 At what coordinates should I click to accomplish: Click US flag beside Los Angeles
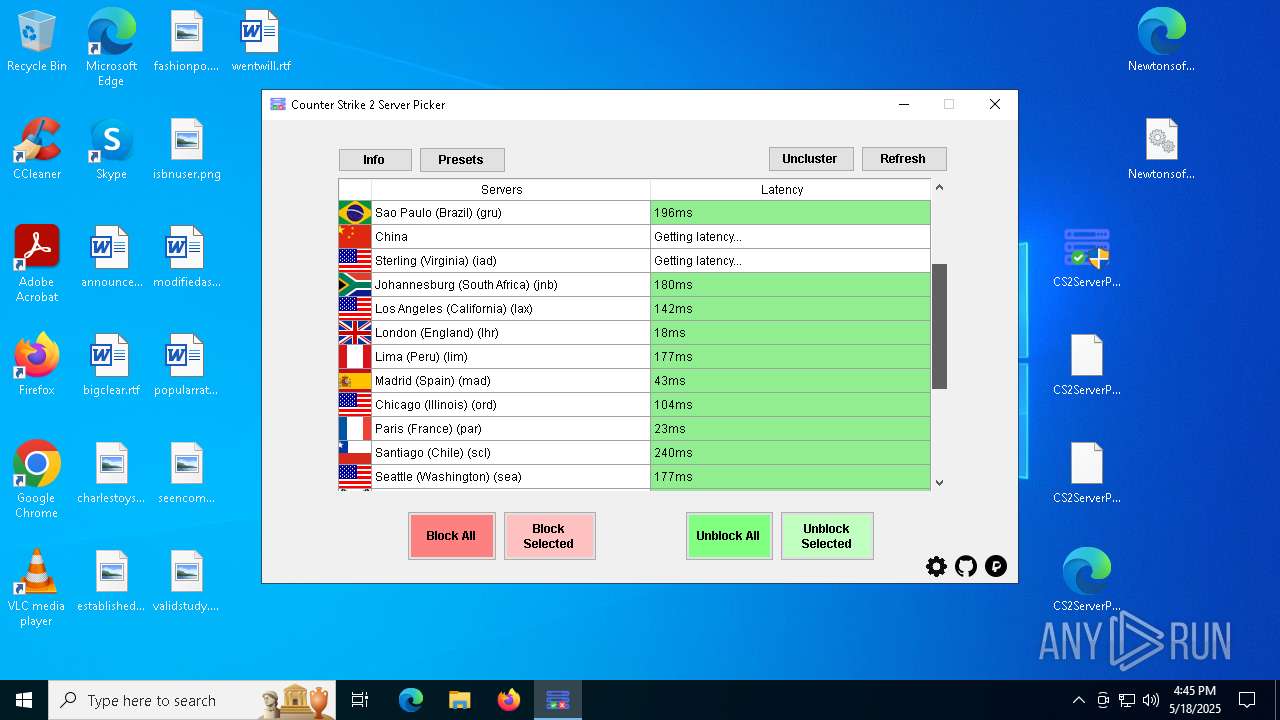click(355, 309)
